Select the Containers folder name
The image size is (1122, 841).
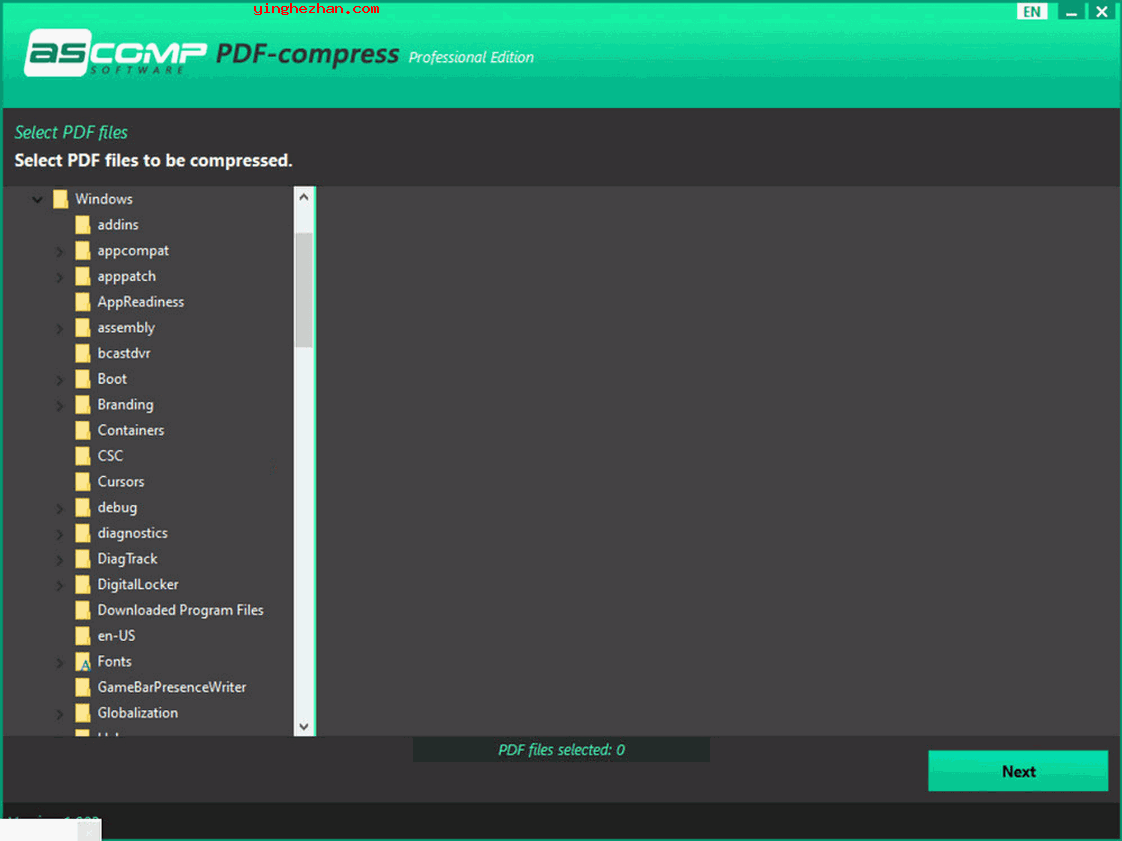131,430
